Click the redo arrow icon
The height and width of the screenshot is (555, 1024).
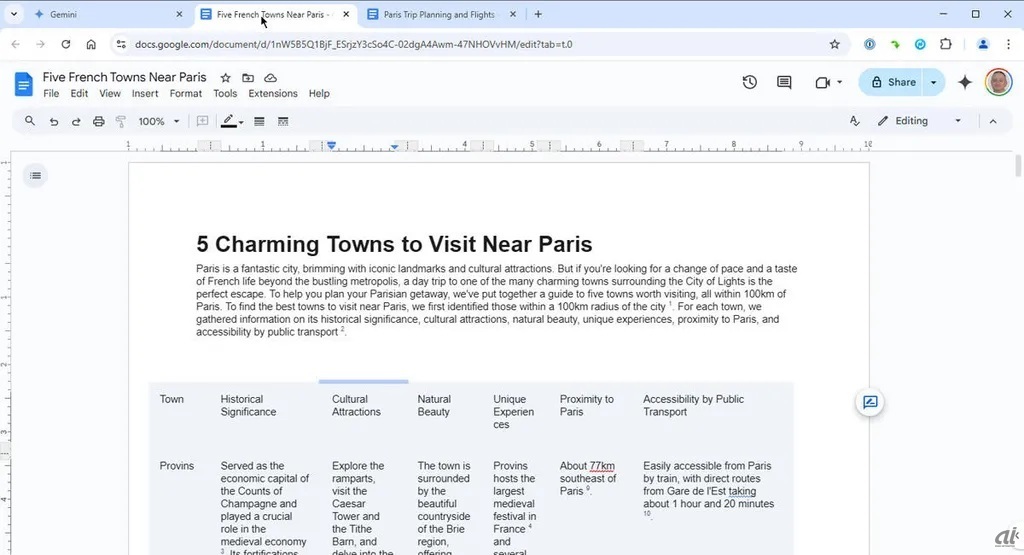[76, 121]
